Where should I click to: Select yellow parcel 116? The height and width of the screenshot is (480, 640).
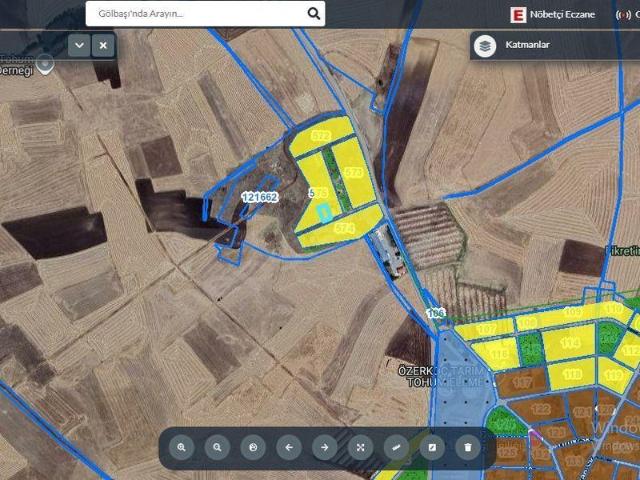(x=499, y=353)
